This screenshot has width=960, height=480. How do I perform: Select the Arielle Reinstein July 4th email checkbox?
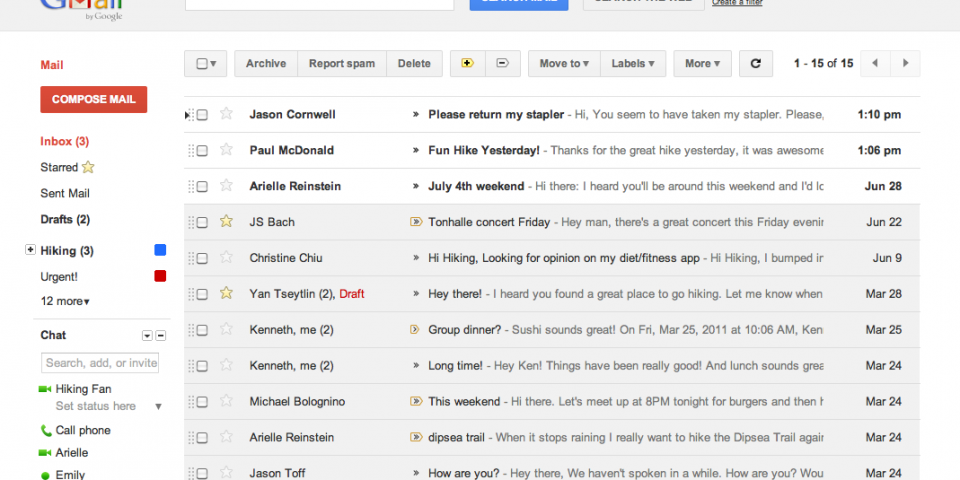[x=202, y=187]
